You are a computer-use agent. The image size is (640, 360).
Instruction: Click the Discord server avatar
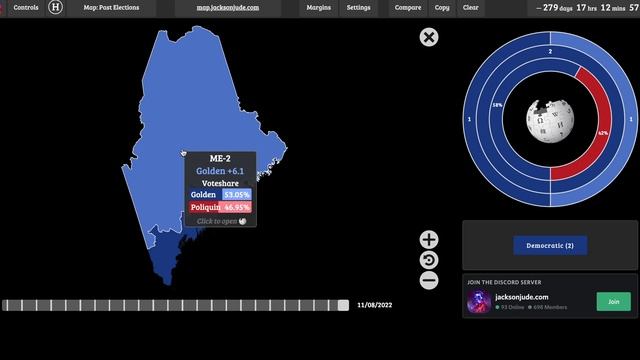(479, 302)
